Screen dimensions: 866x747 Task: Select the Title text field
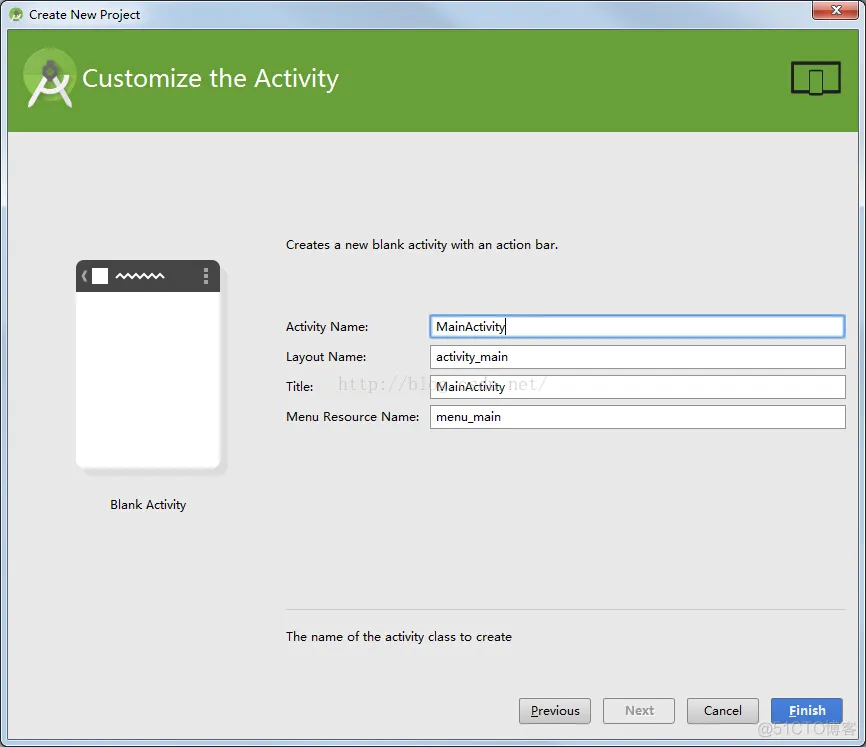[637, 386]
